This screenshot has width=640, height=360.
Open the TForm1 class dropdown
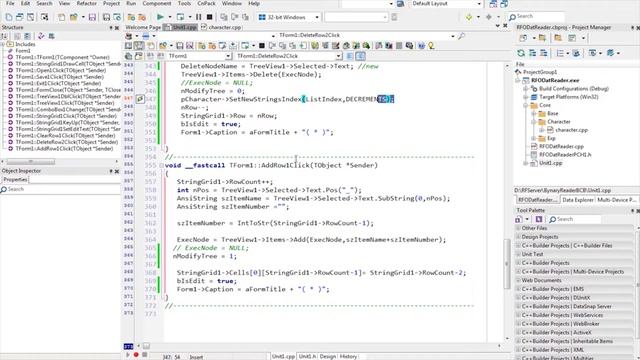pyautogui.click(x=228, y=56)
